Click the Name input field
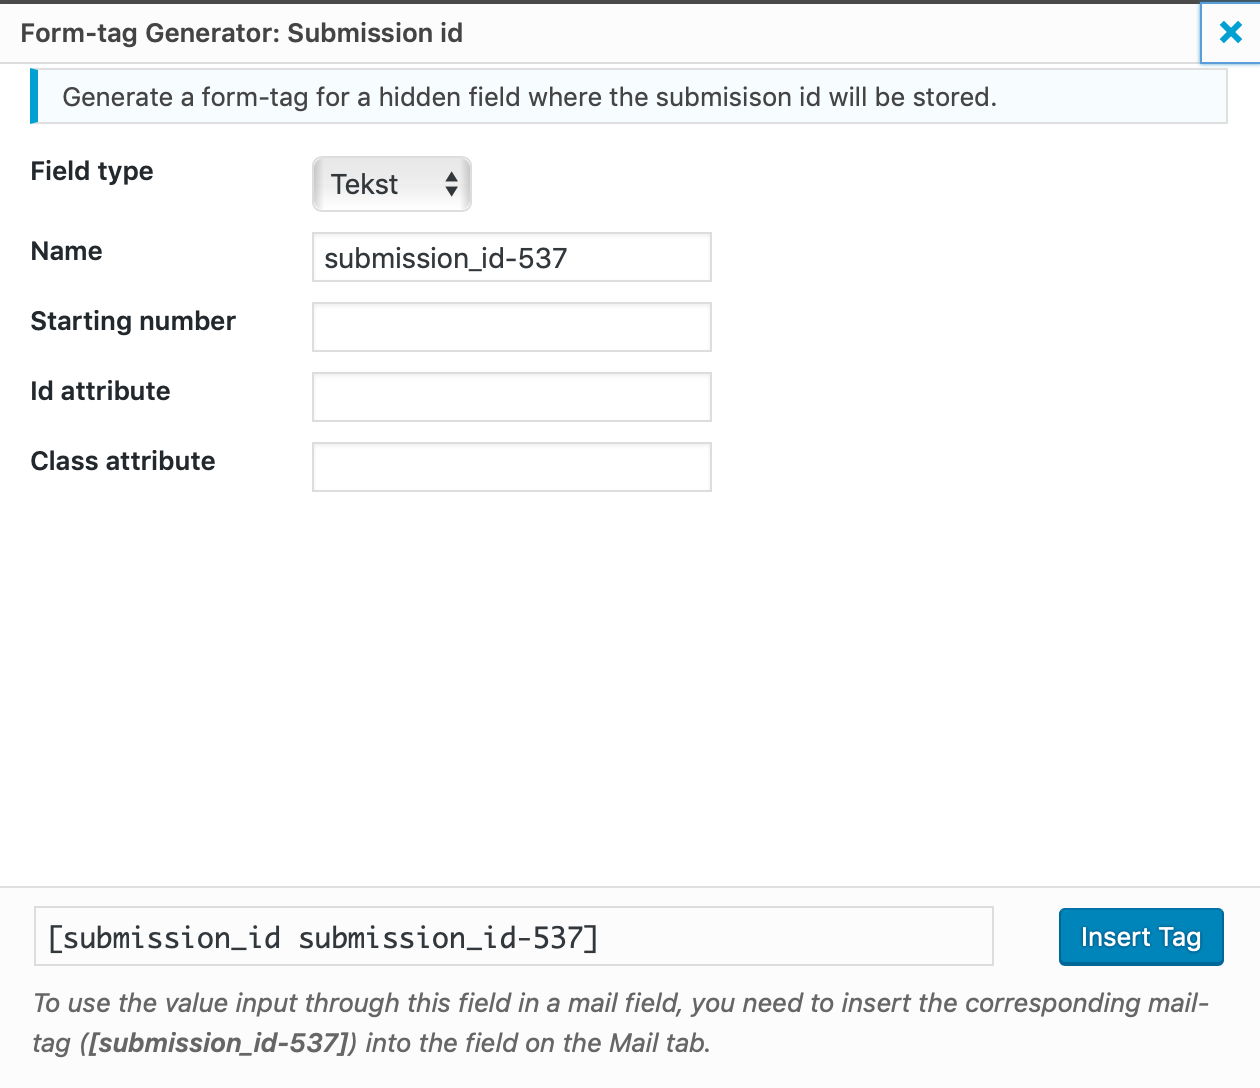 point(512,257)
